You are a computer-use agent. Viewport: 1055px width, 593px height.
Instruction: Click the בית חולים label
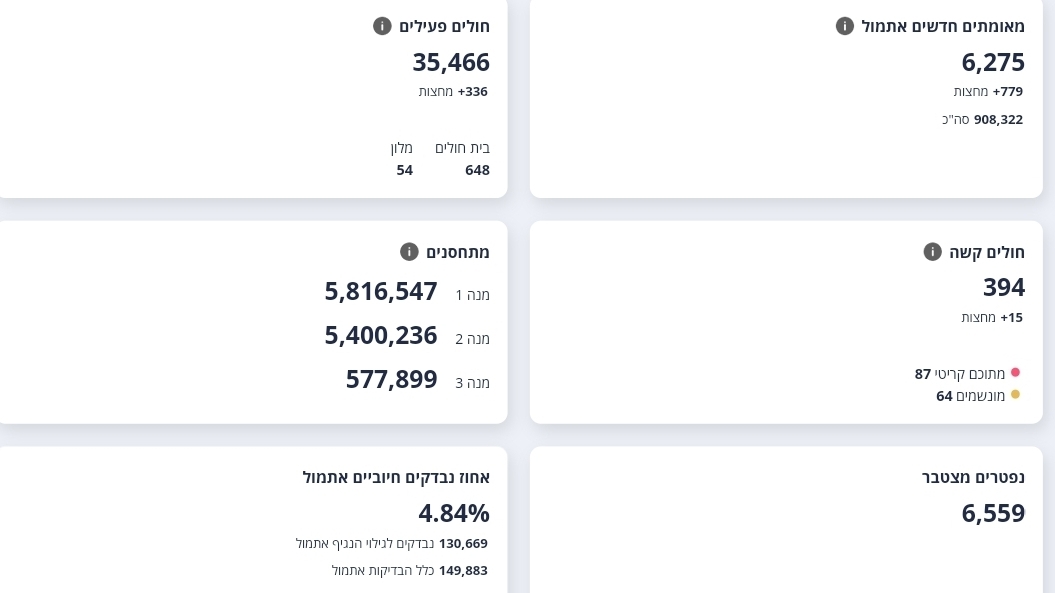pos(462,148)
